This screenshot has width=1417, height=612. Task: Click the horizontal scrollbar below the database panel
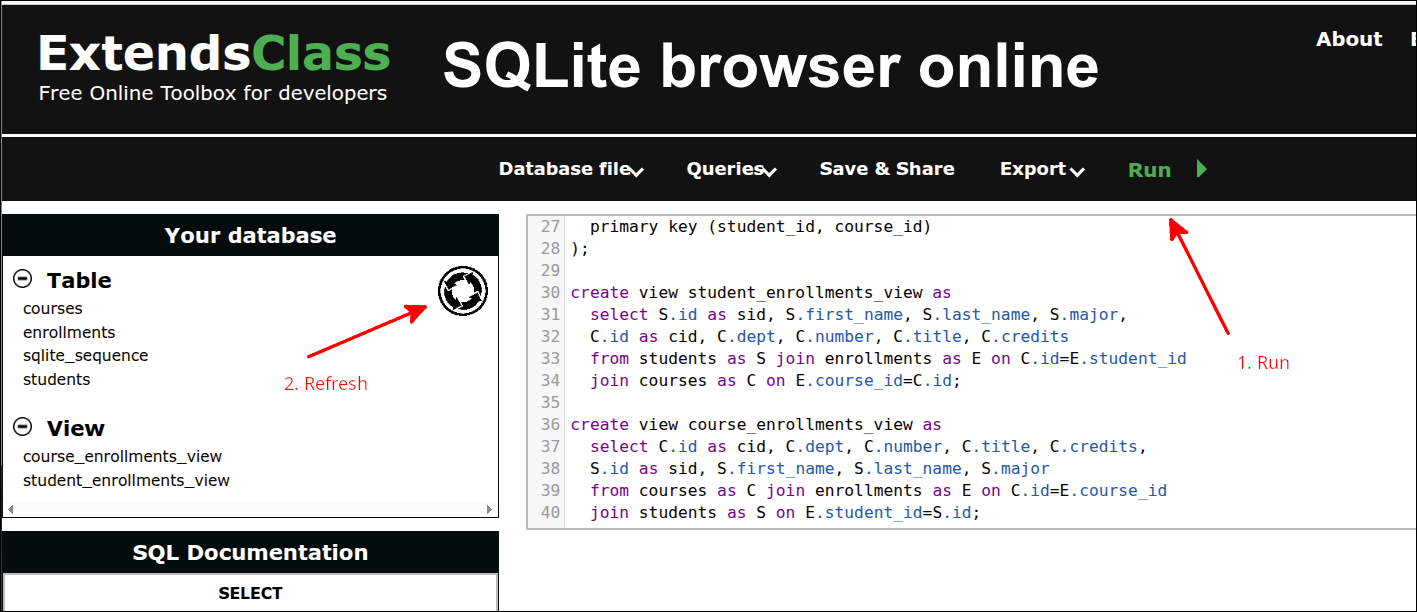click(x=250, y=511)
